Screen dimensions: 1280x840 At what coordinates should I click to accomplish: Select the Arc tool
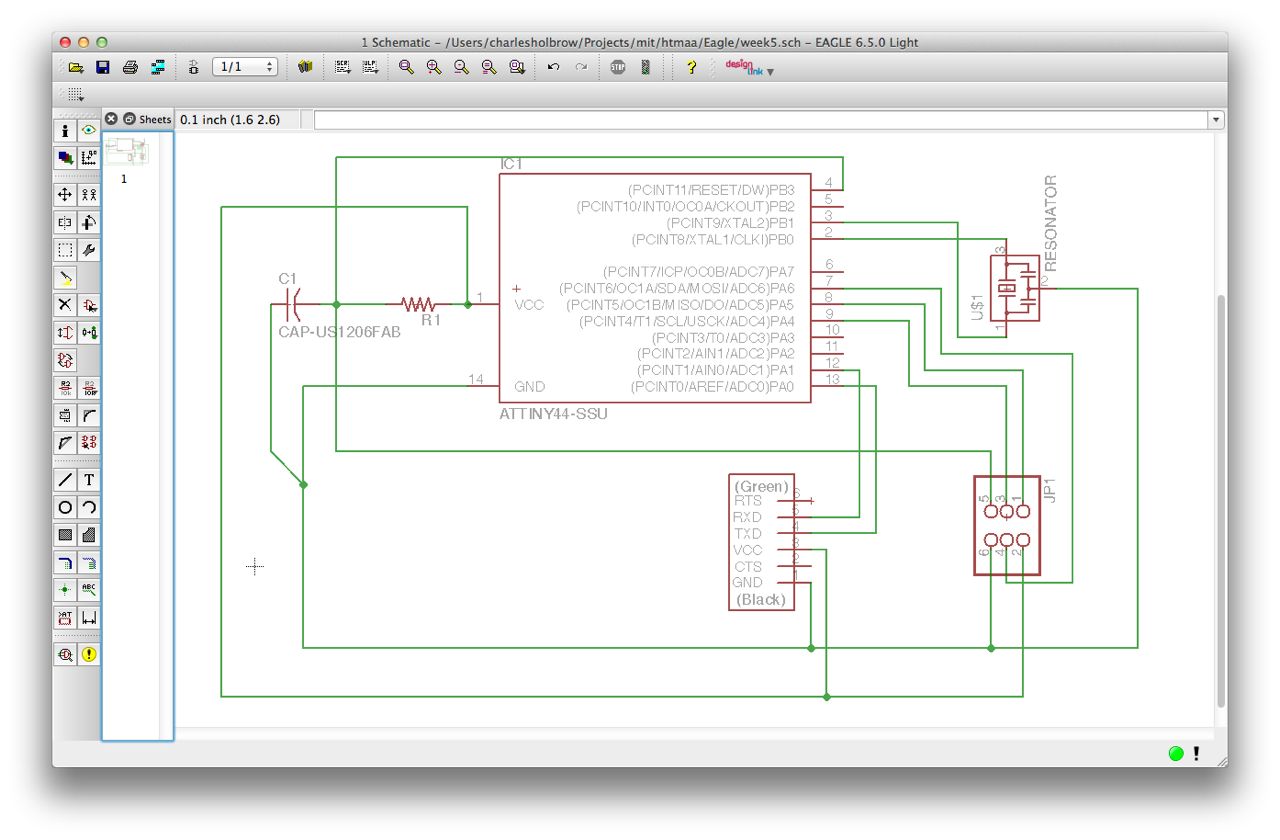click(x=89, y=507)
